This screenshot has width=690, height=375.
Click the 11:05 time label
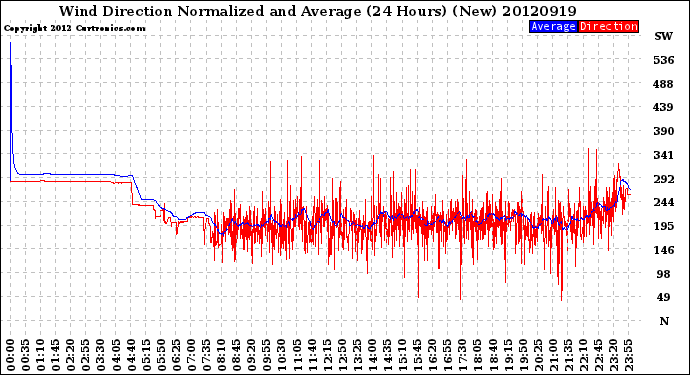tap(297, 355)
